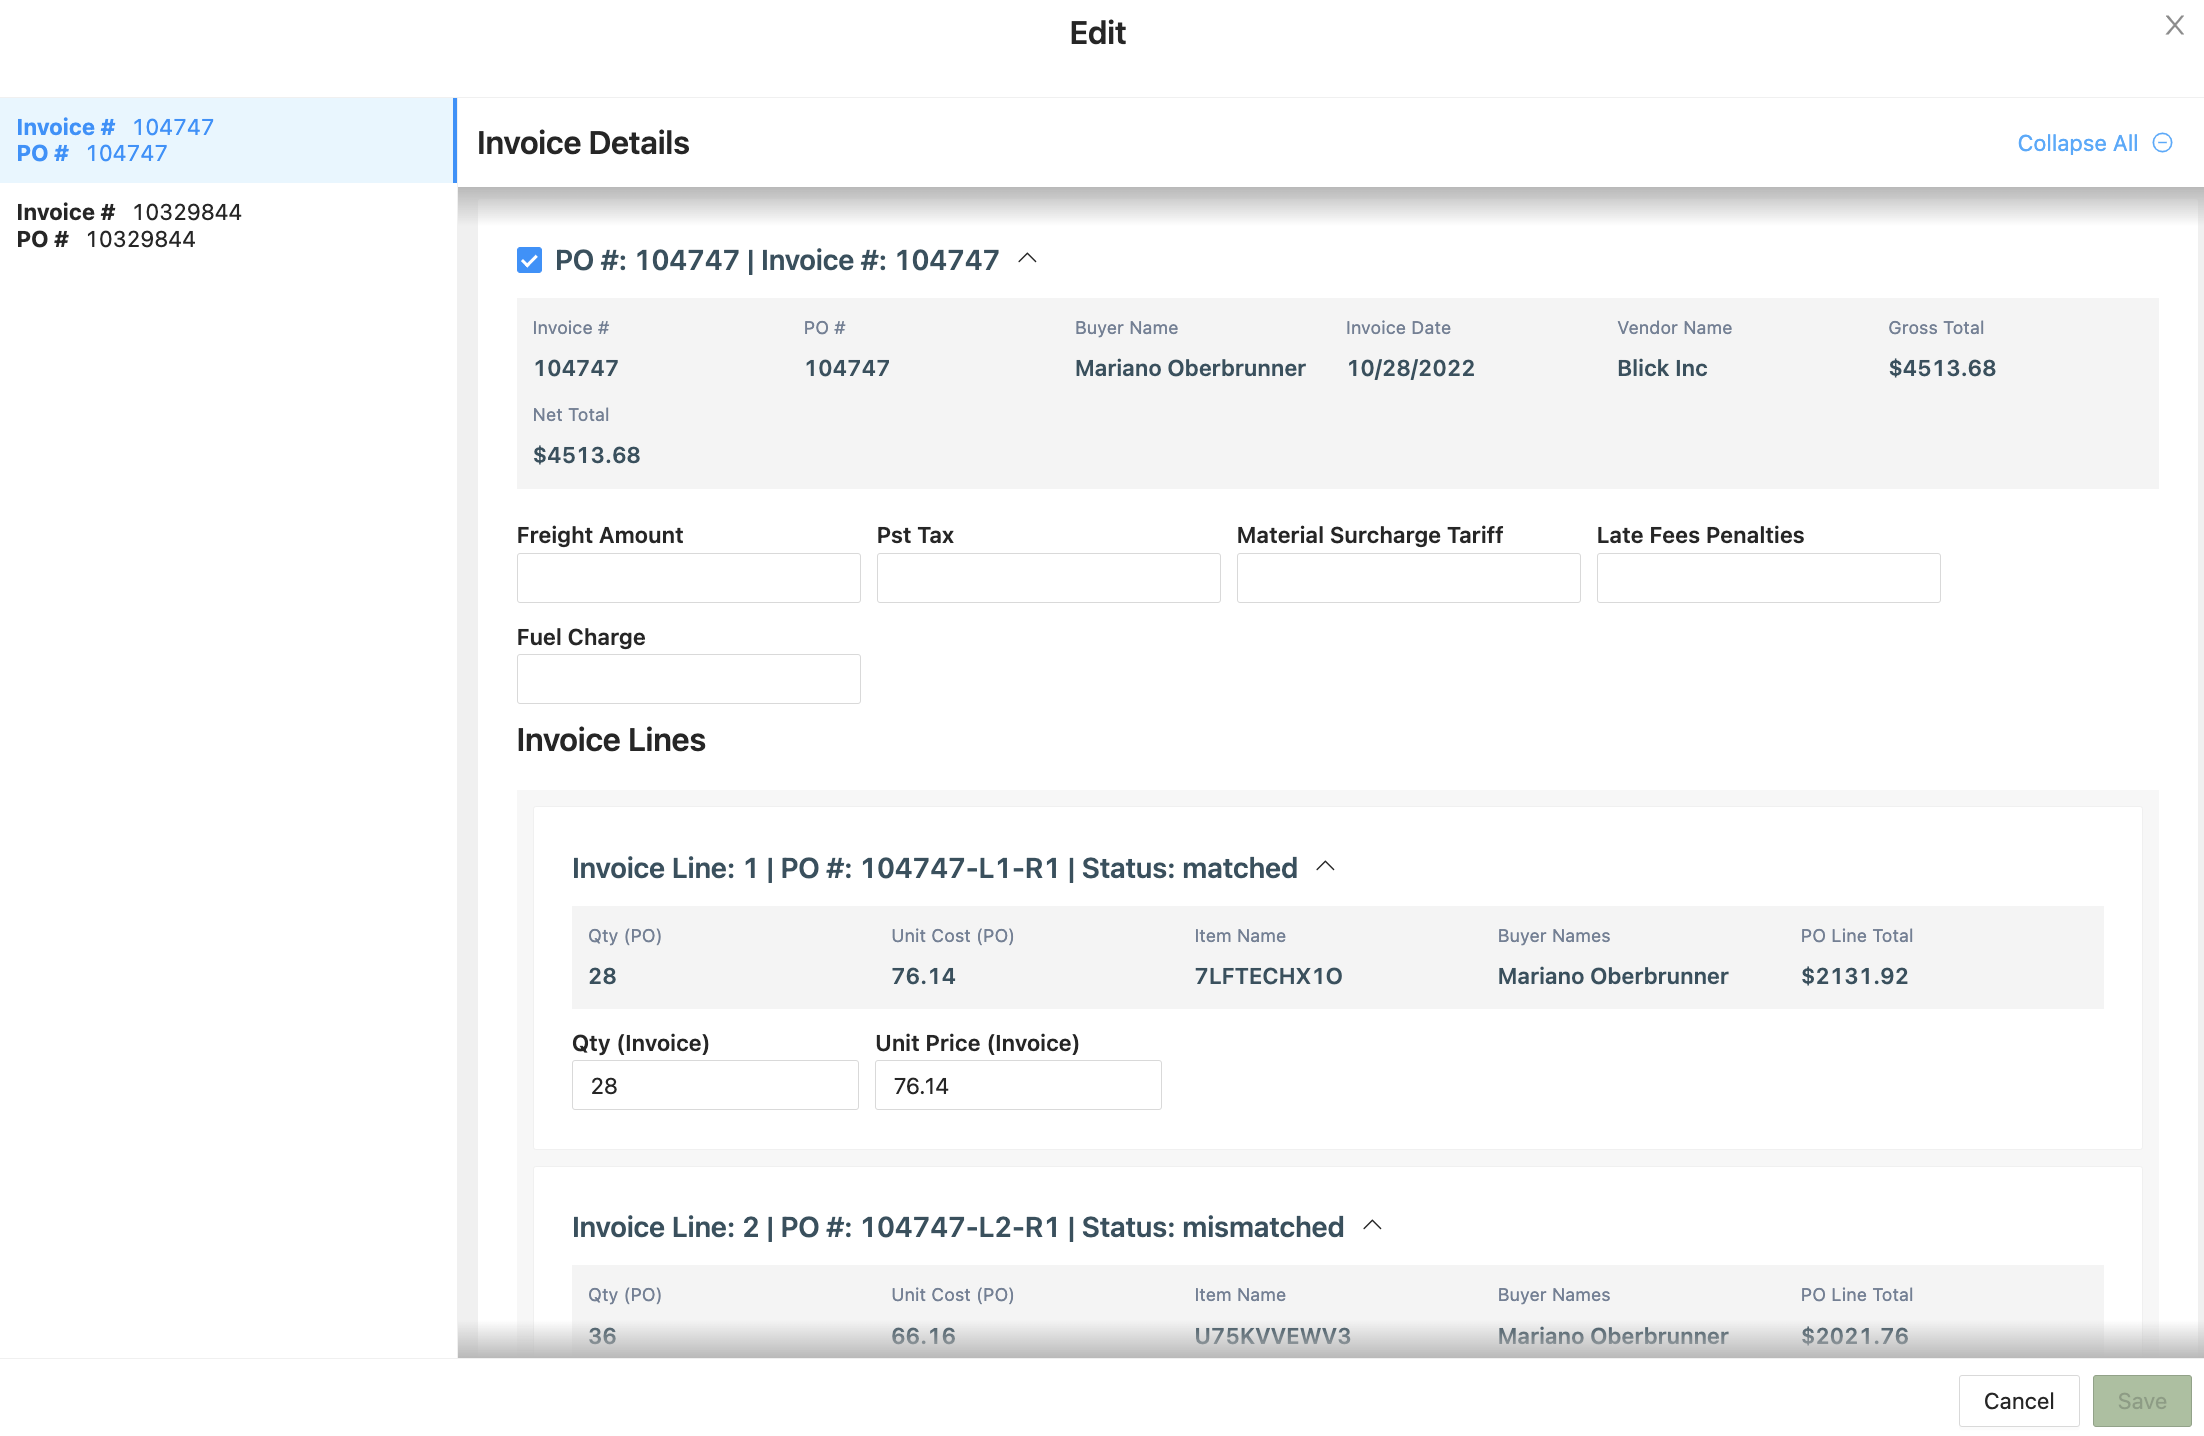Select Invoice # 104747 in sidebar
The image size is (2204, 1436).
point(227,140)
